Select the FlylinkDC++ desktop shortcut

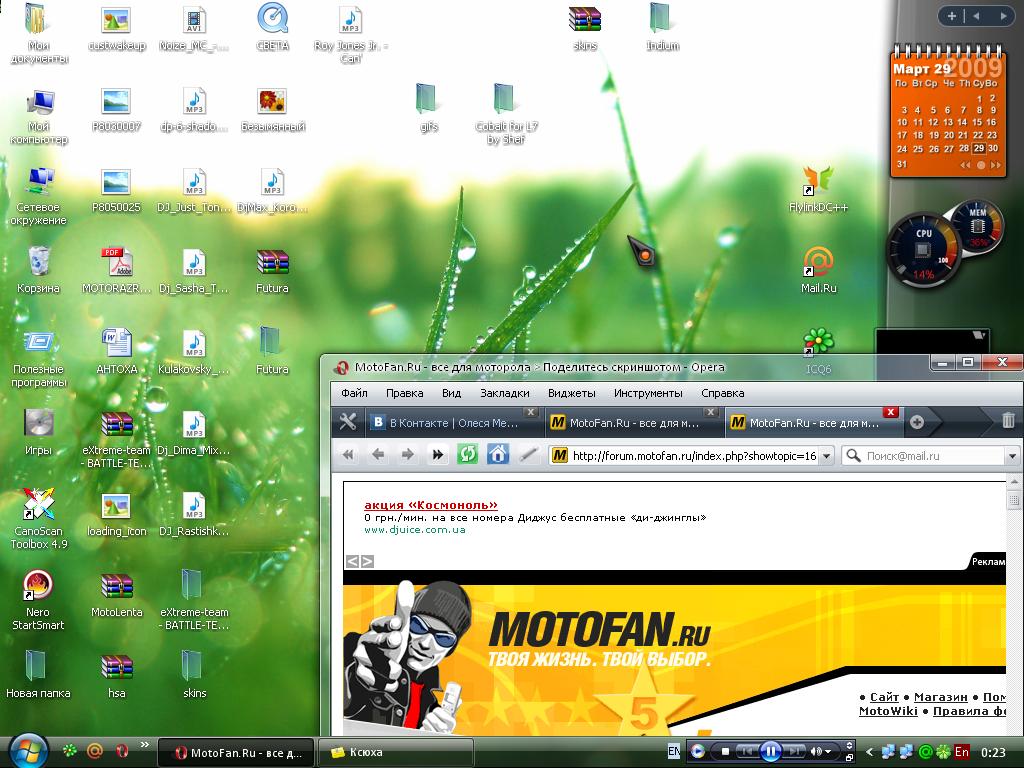[x=818, y=189]
